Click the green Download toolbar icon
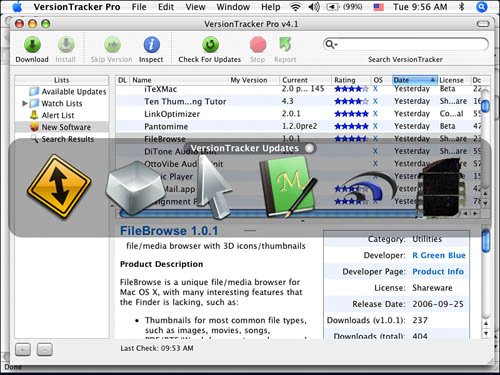The width and height of the screenshot is (500, 375). pos(32,45)
